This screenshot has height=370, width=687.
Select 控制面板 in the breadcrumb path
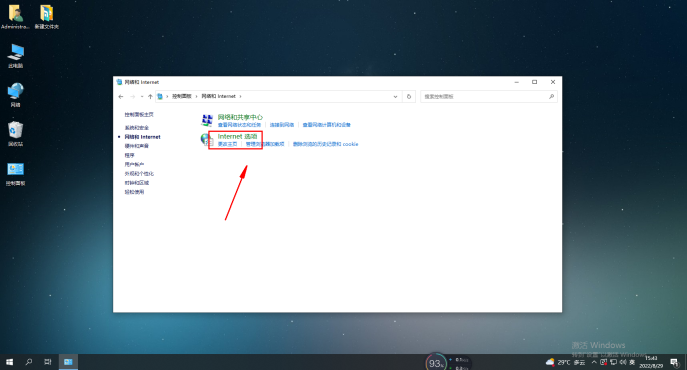click(x=182, y=96)
